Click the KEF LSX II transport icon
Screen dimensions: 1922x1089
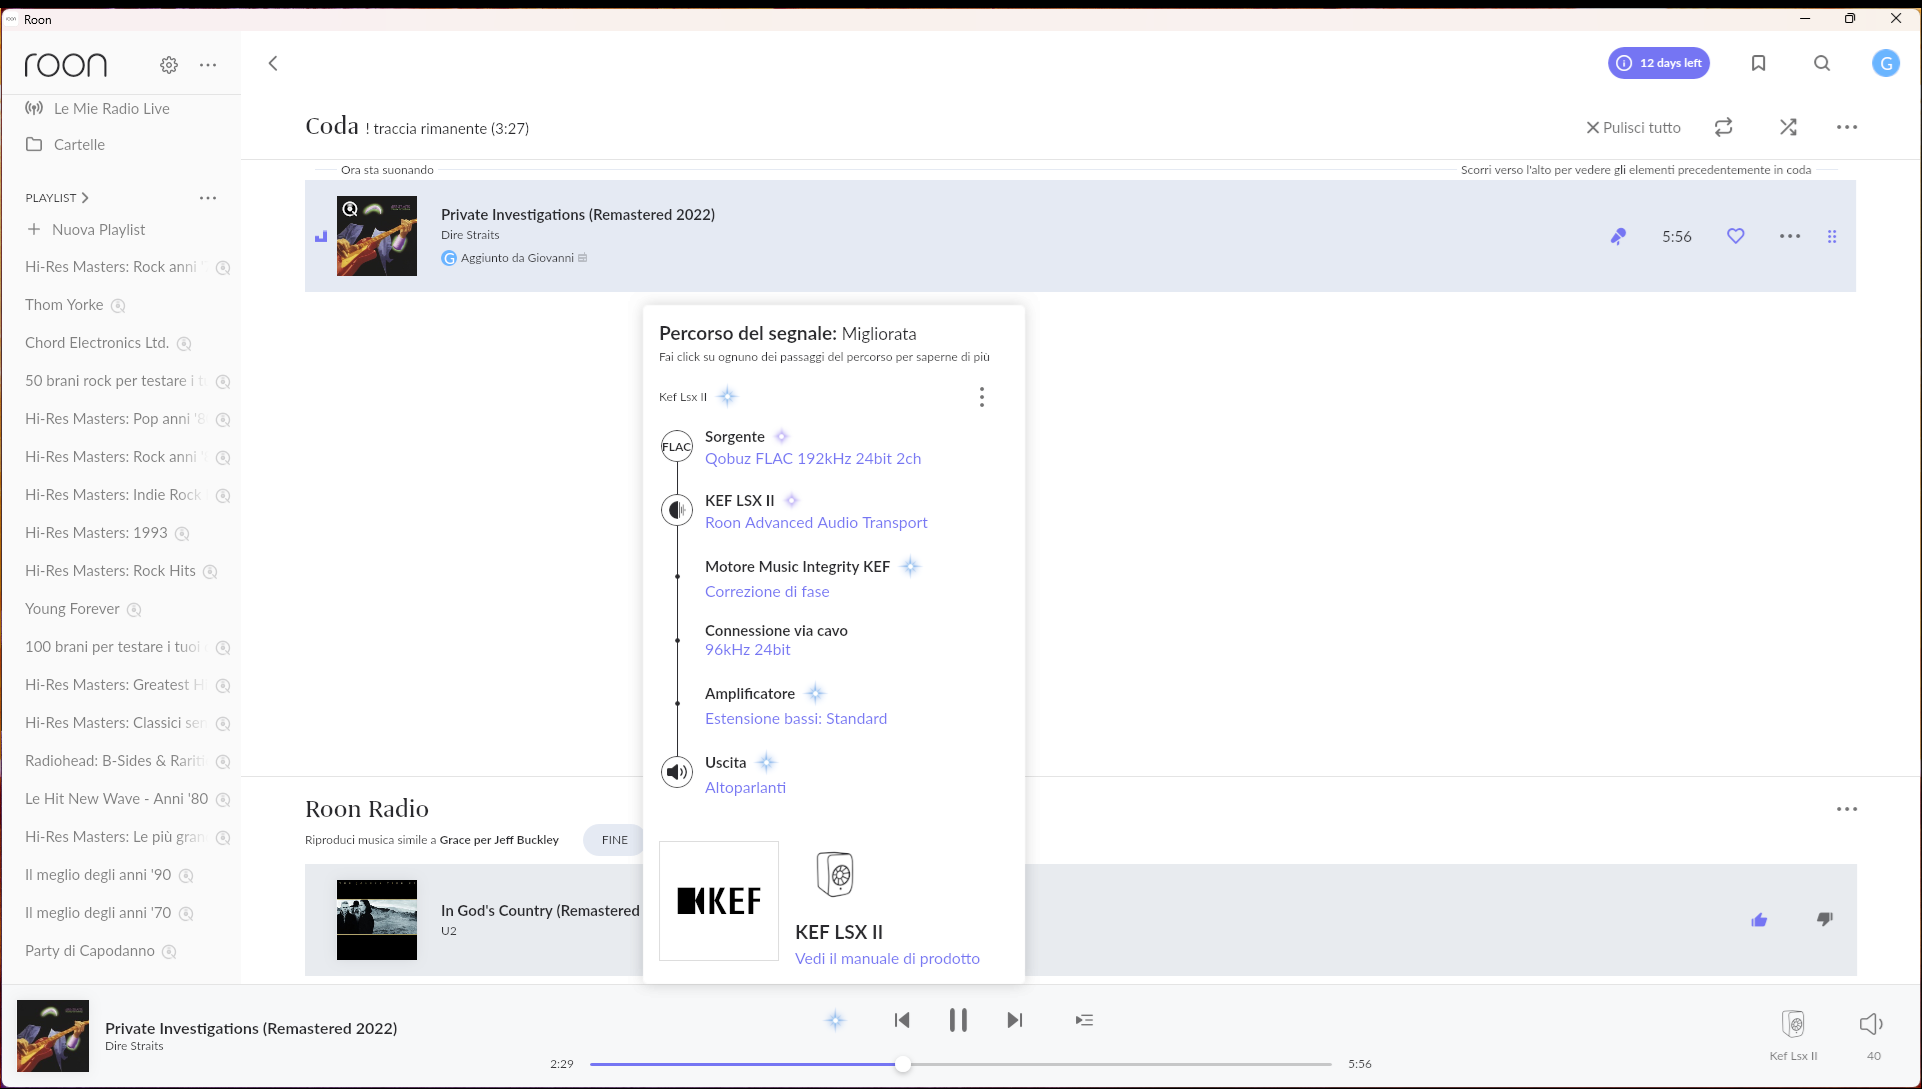pyautogui.click(x=677, y=510)
